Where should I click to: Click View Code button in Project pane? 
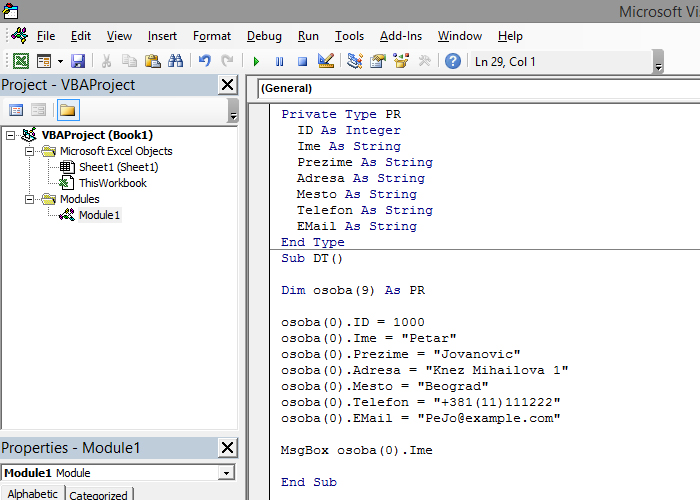pyautogui.click(x=16, y=110)
